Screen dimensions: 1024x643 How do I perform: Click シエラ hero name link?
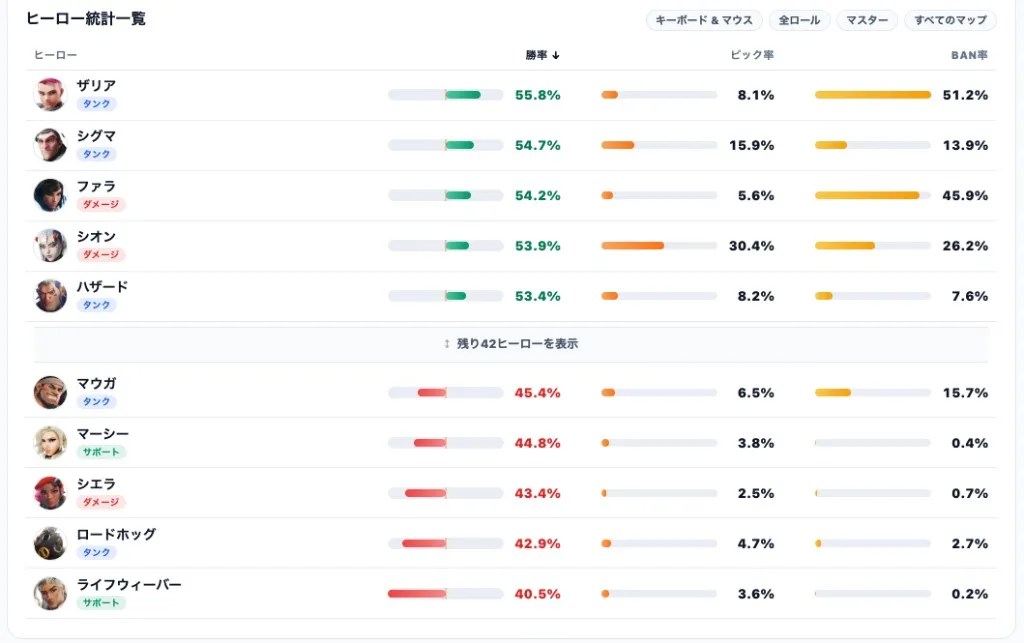tap(96, 484)
